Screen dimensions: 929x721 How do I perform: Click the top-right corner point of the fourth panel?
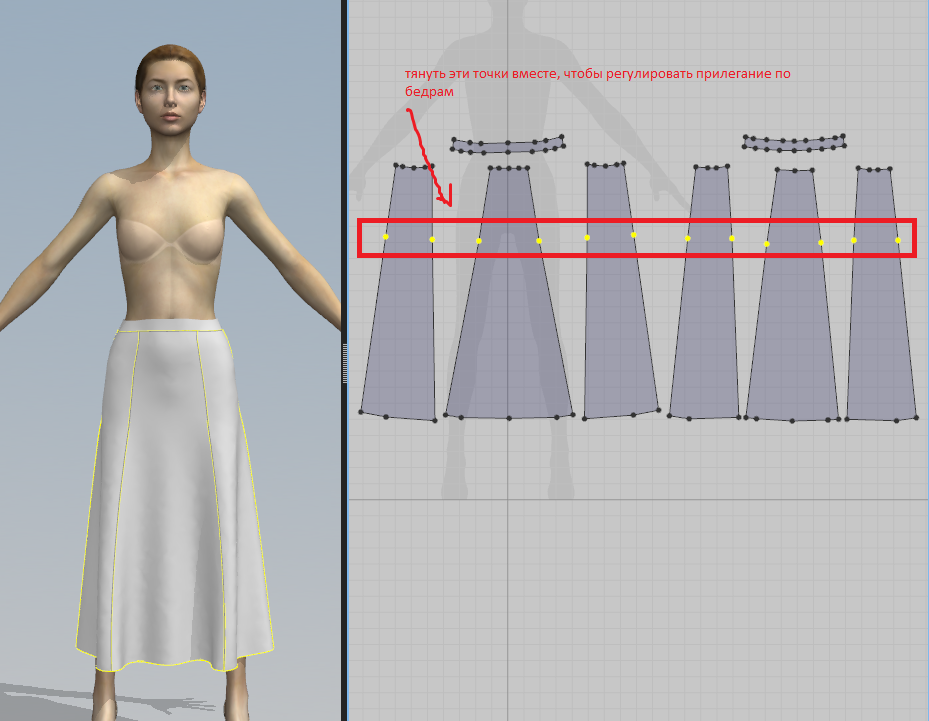click(x=728, y=166)
